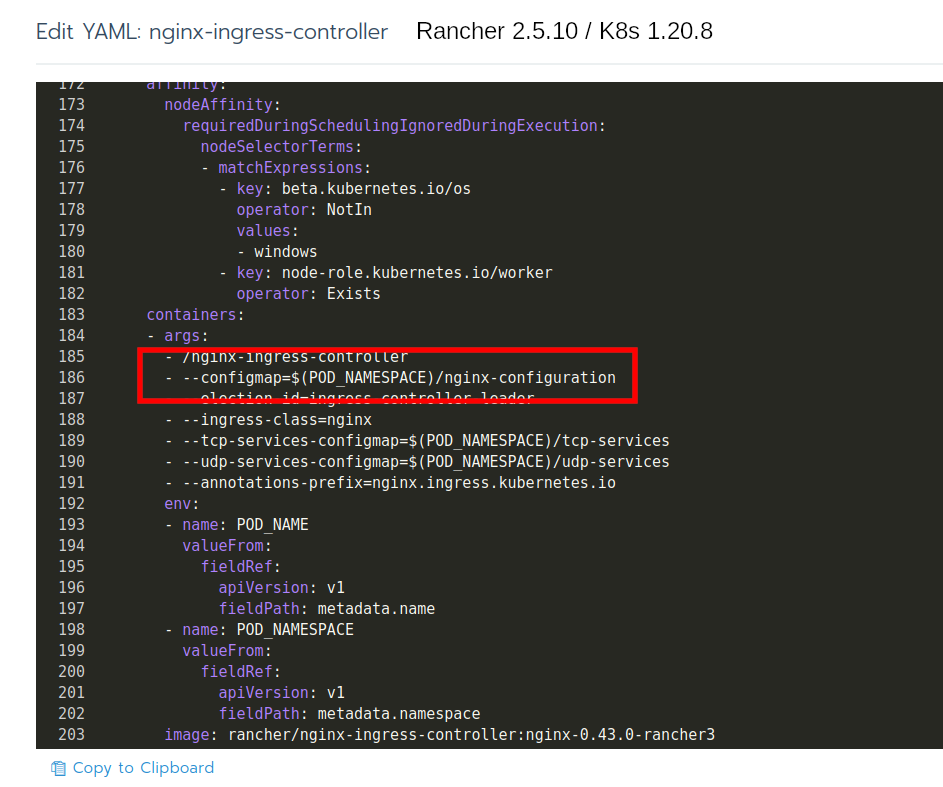Click the '--annotations-prefix=nginx.ingress.kubernetes.io' argument
The height and width of the screenshot is (787, 943).
[x=399, y=483]
